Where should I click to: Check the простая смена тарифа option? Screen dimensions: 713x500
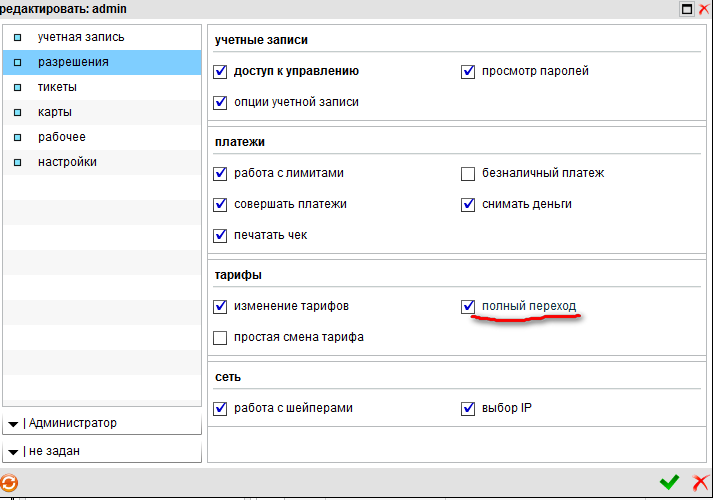[x=220, y=337]
